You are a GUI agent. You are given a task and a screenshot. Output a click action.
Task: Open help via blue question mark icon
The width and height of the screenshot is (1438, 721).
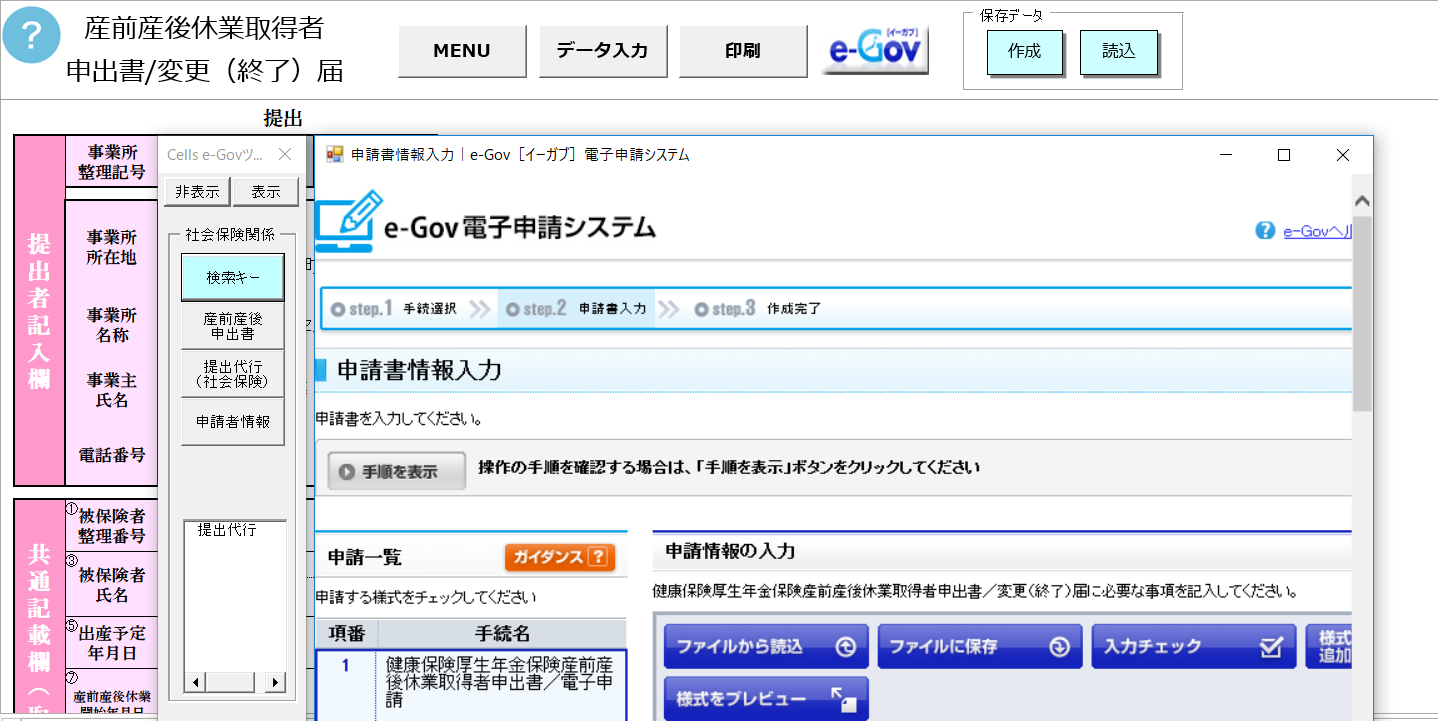[32, 35]
